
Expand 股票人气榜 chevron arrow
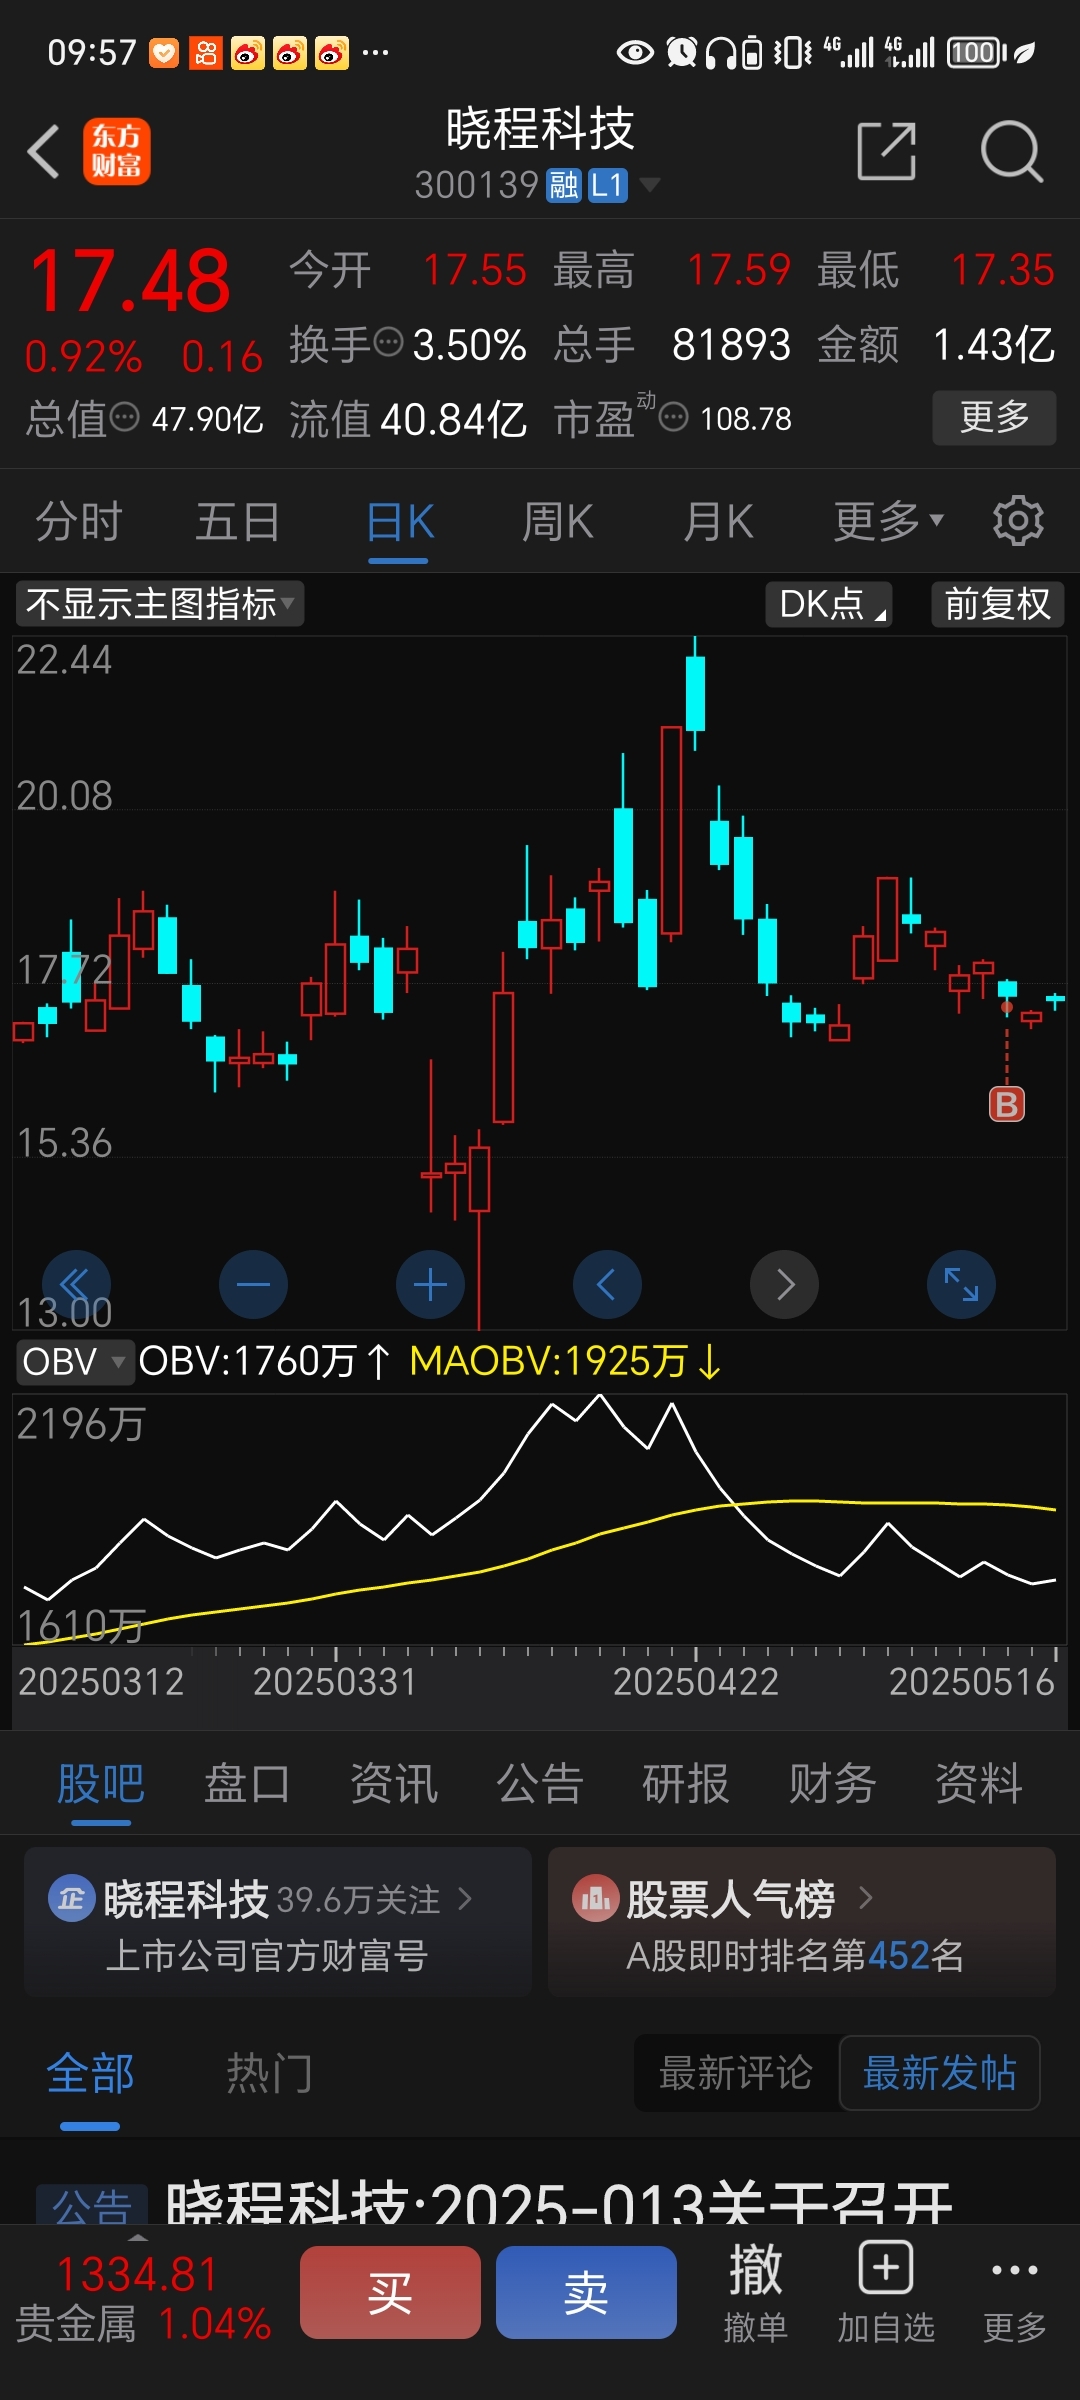pyautogui.click(x=866, y=1898)
